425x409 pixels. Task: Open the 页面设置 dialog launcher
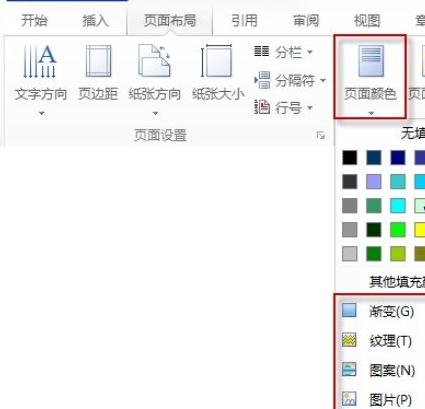(x=321, y=135)
